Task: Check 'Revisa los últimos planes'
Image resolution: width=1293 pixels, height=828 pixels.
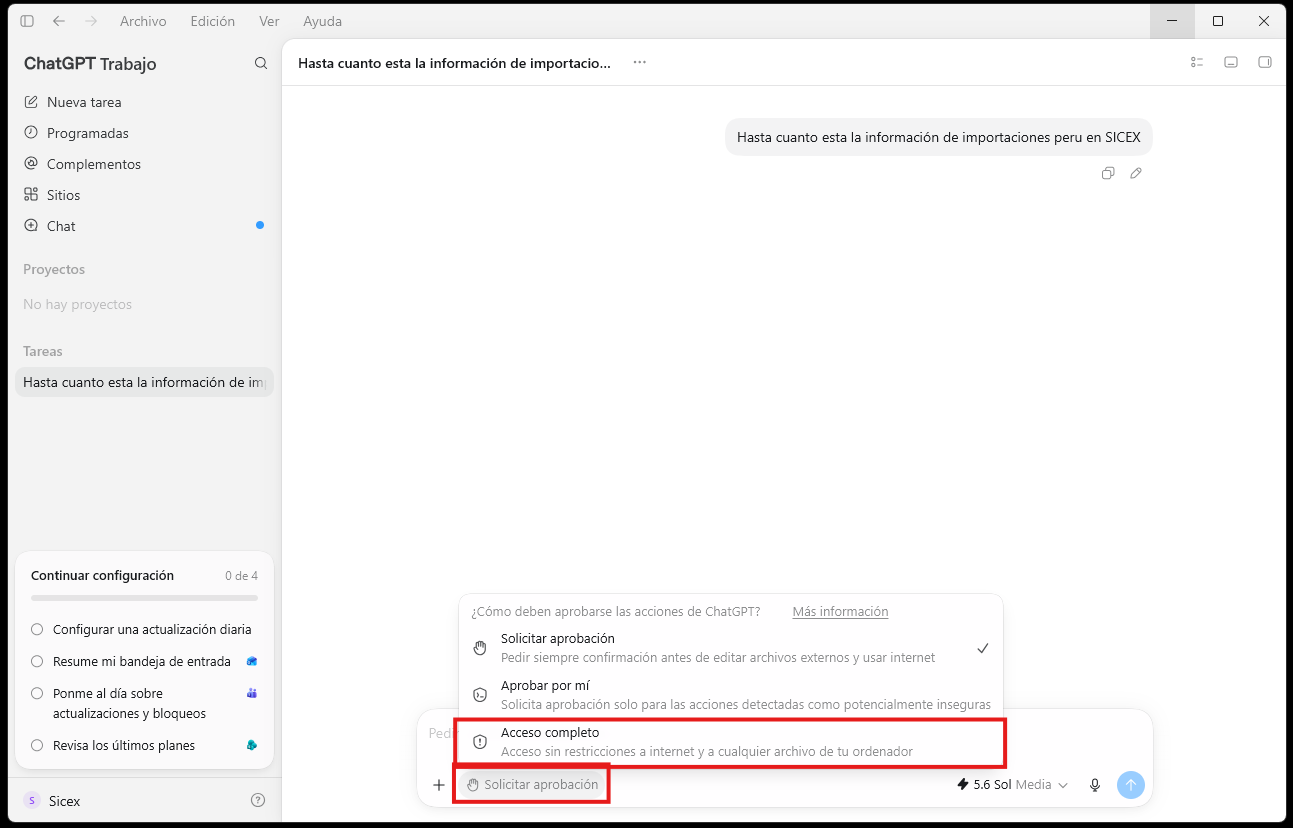Action: (37, 745)
